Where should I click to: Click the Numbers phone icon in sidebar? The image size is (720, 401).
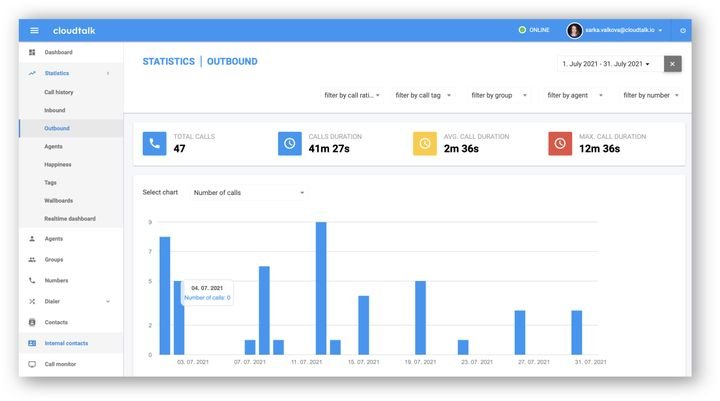[x=32, y=281]
